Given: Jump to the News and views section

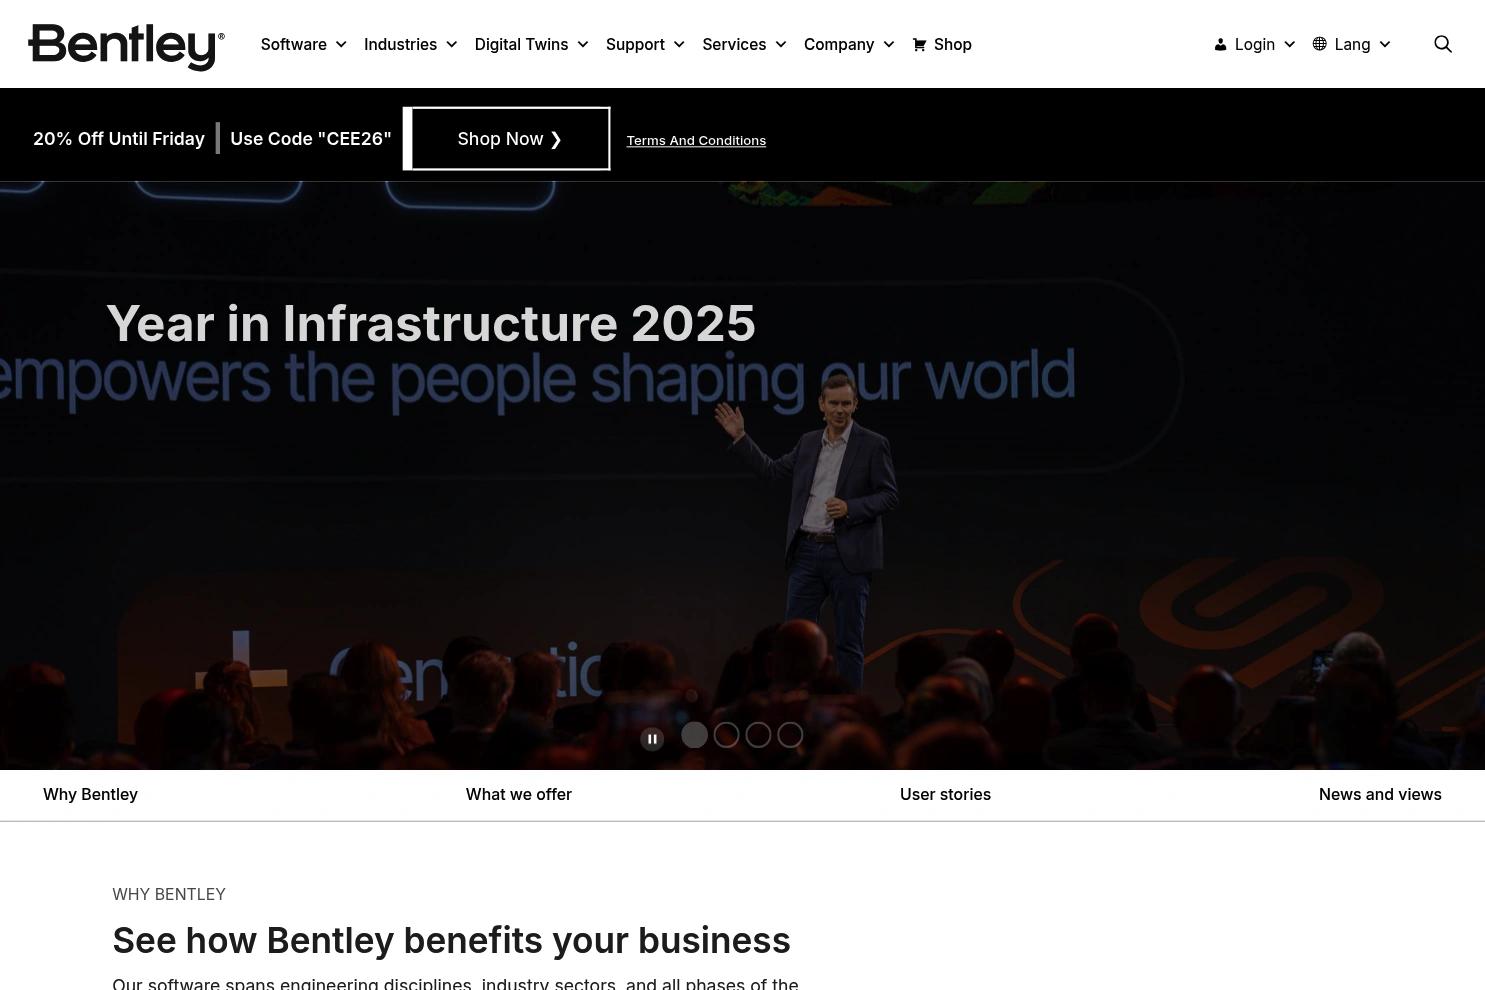Looking at the screenshot, I should [1380, 794].
